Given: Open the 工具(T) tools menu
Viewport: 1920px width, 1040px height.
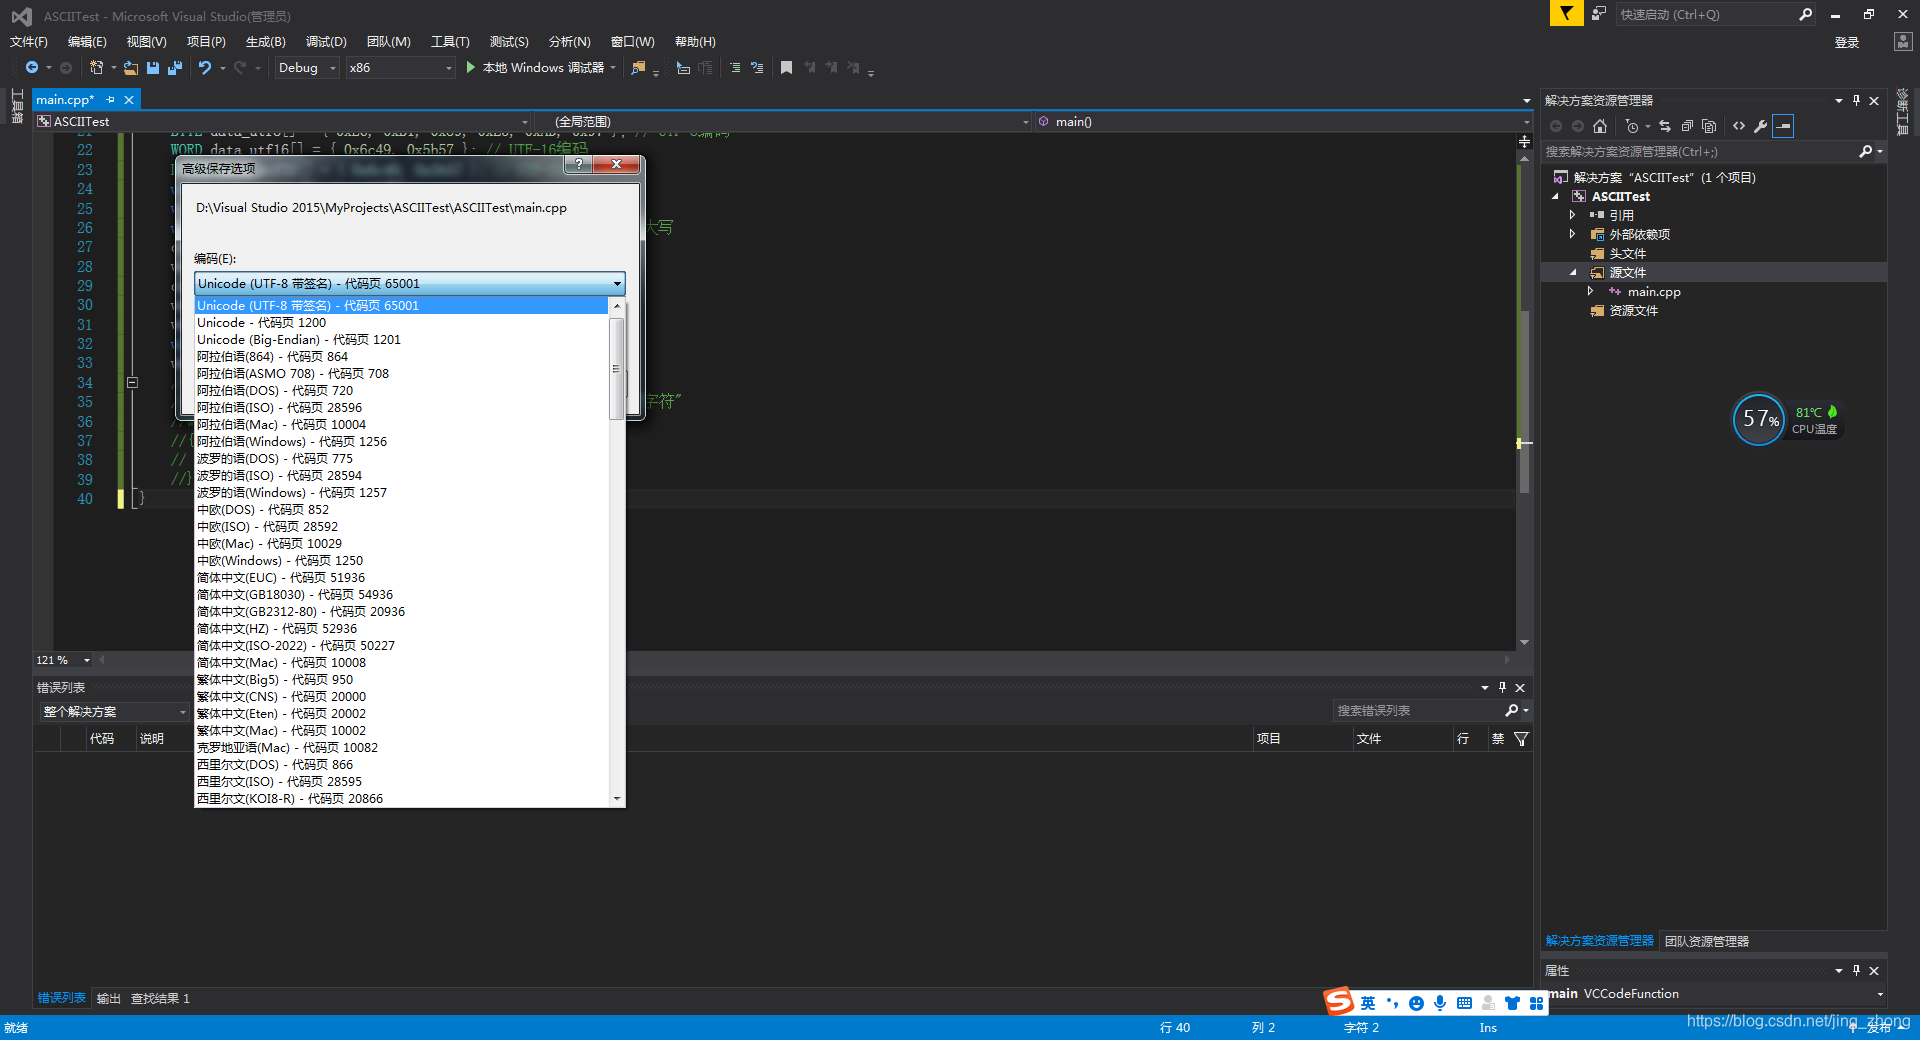Looking at the screenshot, I should [450, 42].
